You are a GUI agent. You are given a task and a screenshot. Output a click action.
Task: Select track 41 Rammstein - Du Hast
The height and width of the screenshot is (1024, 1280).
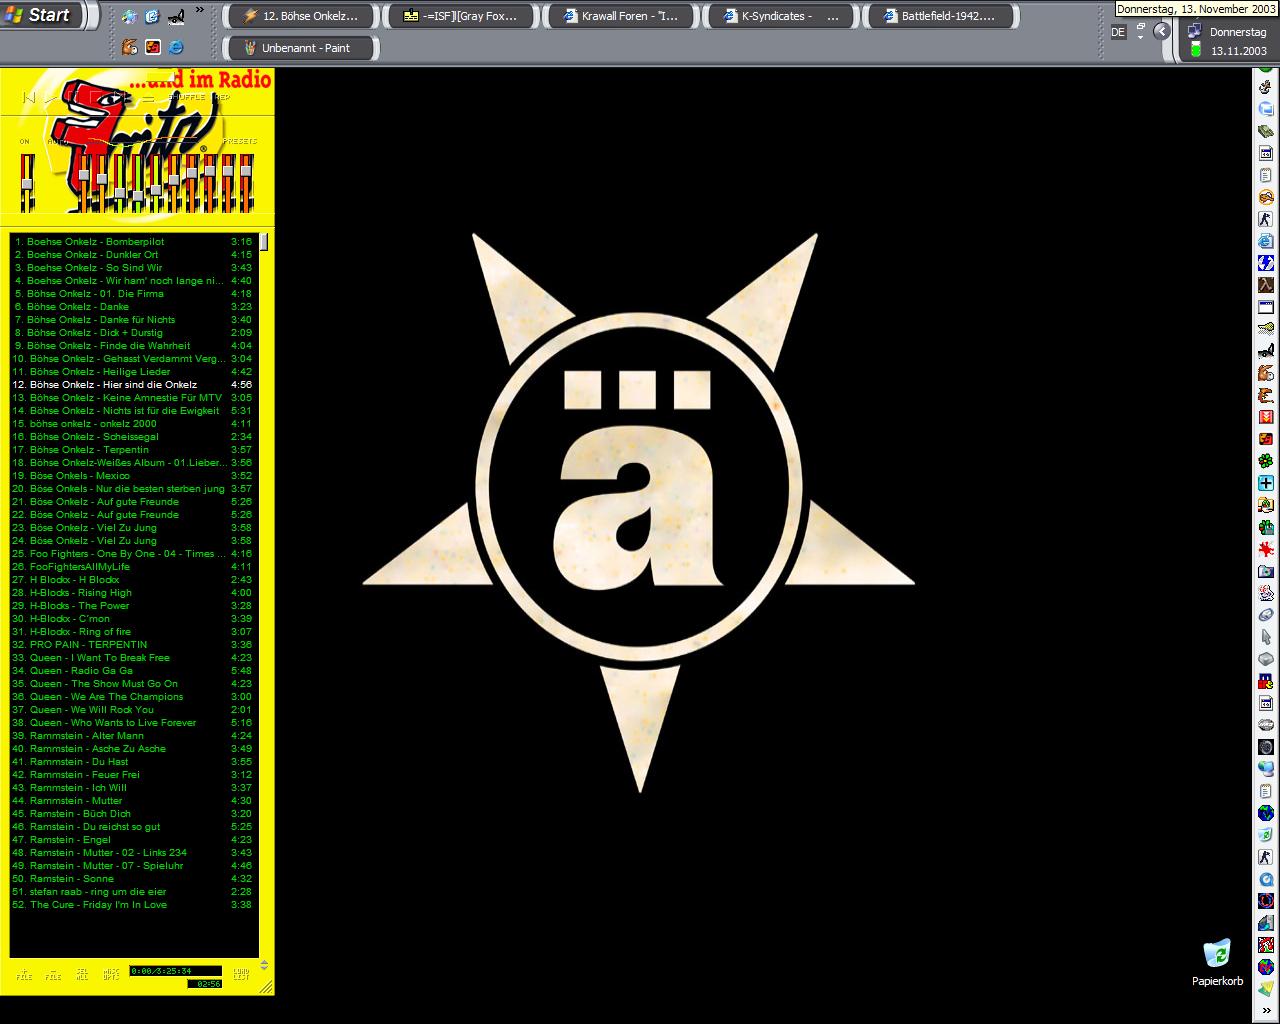pos(133,761)
